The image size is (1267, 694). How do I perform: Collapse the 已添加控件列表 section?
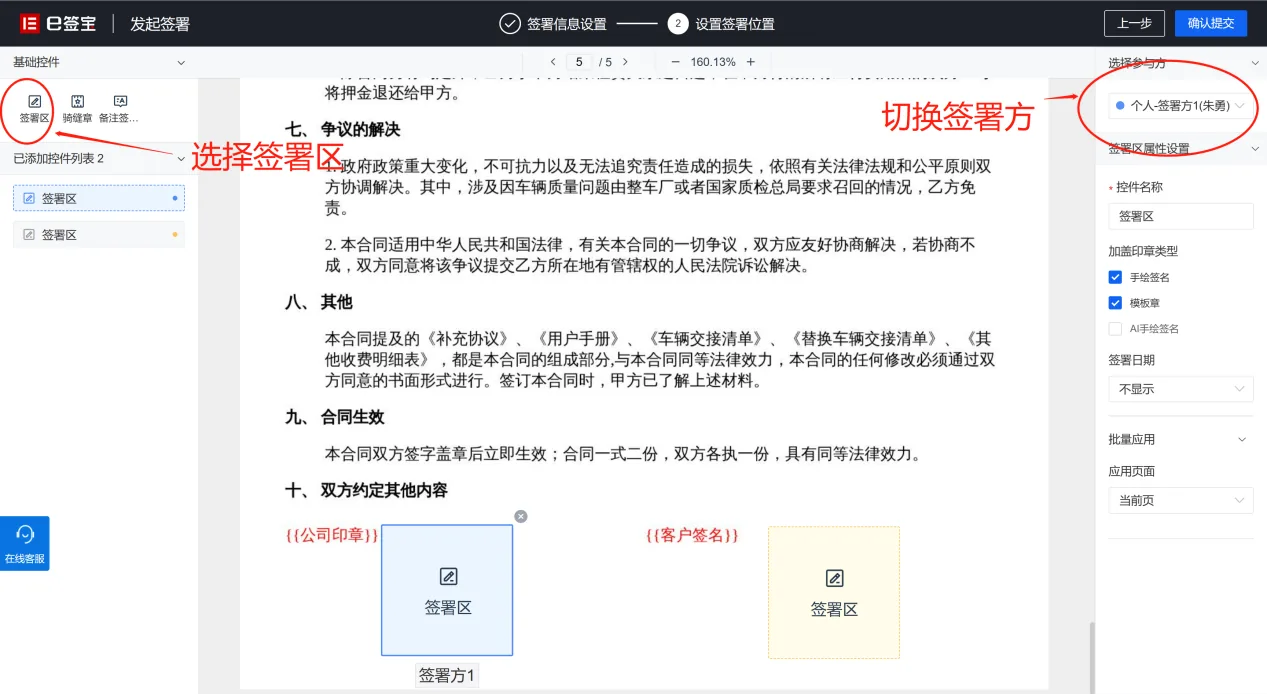tap(181, 158)
